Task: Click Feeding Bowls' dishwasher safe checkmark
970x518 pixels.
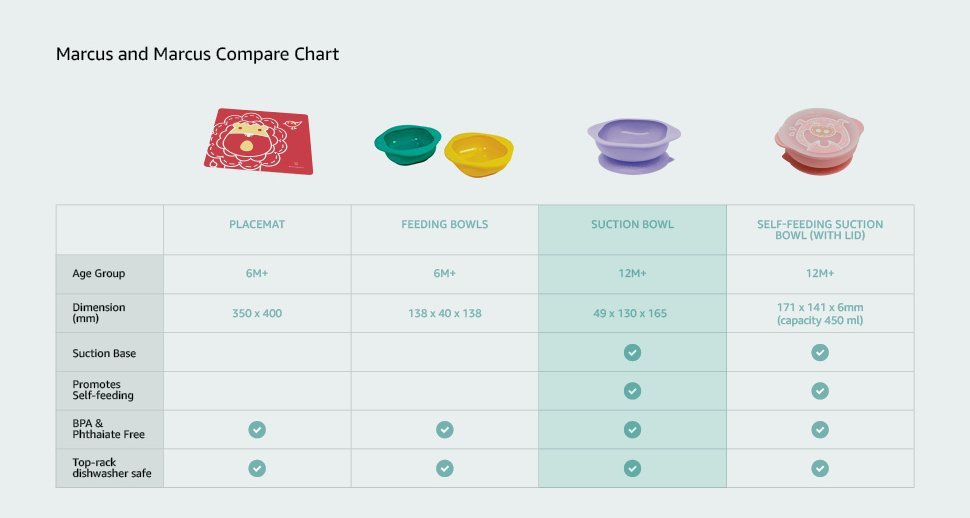Action: pos(445,468)
